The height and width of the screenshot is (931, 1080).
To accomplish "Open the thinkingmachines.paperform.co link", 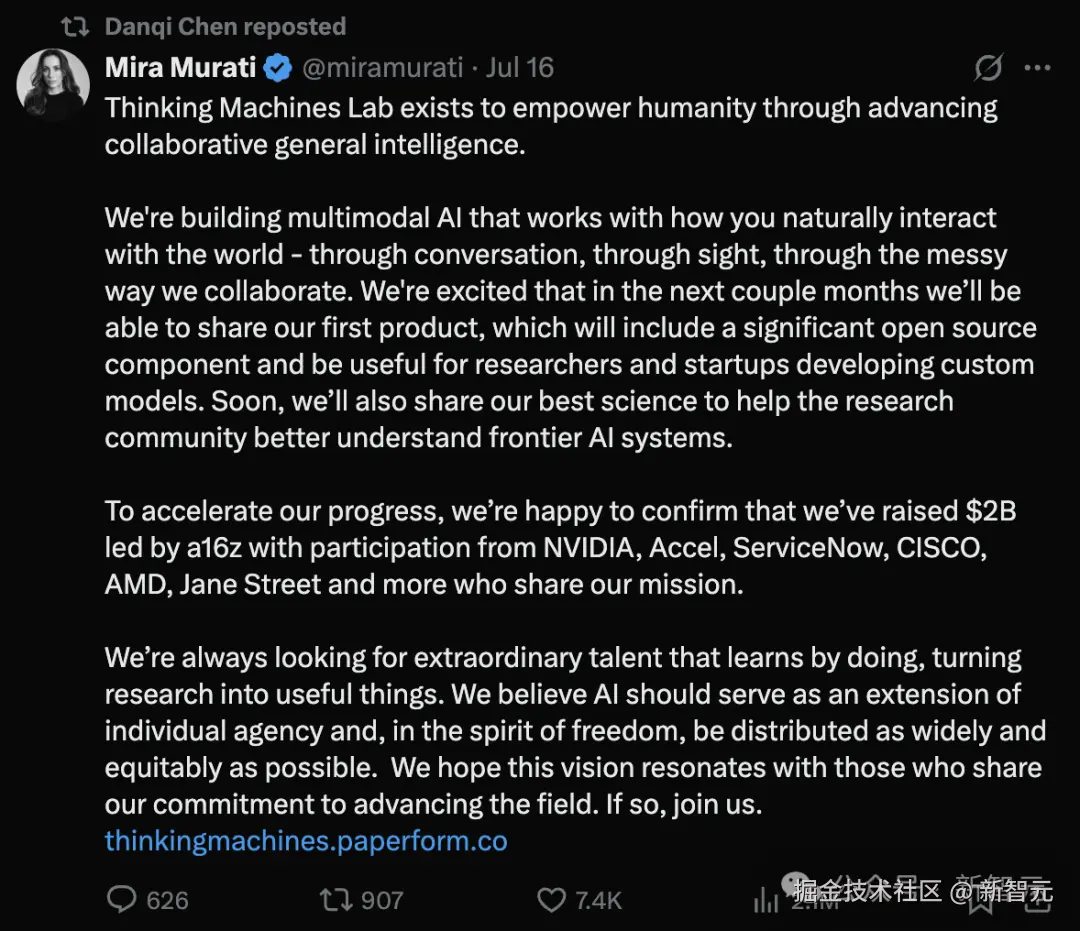I will [x=306, y=841].
